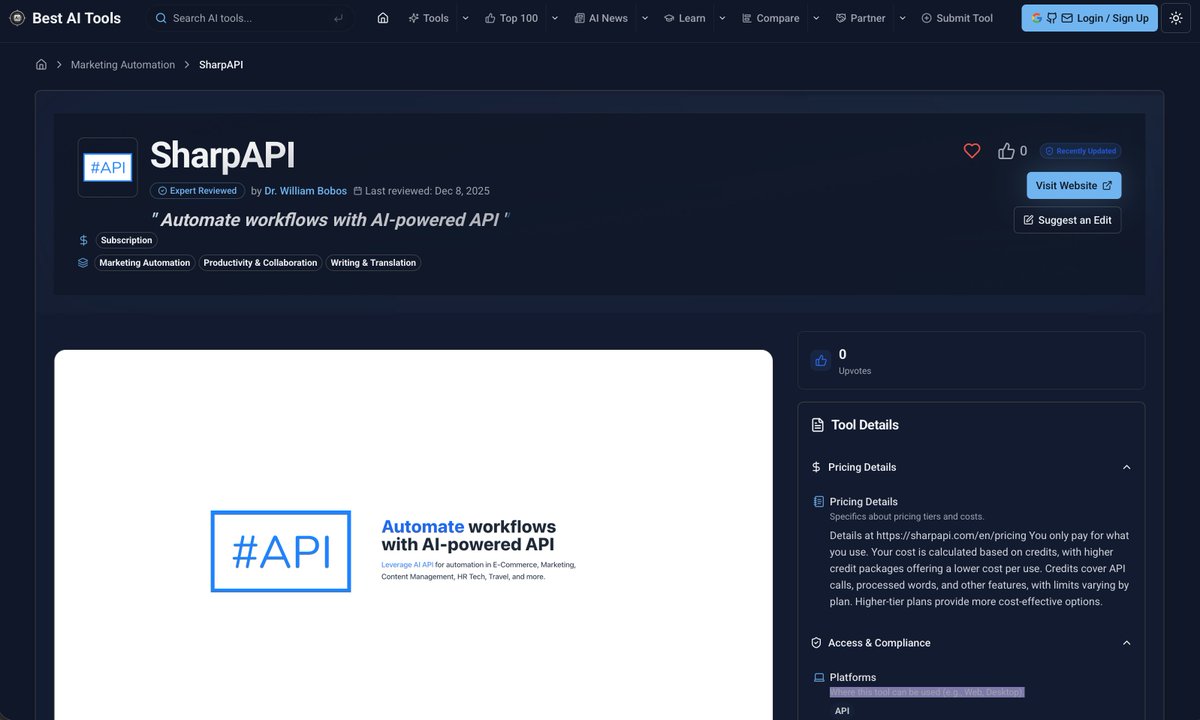Click the Last reviewed calendar icon
Screen dimensions: 1200x720
click(x=358, y=191)
